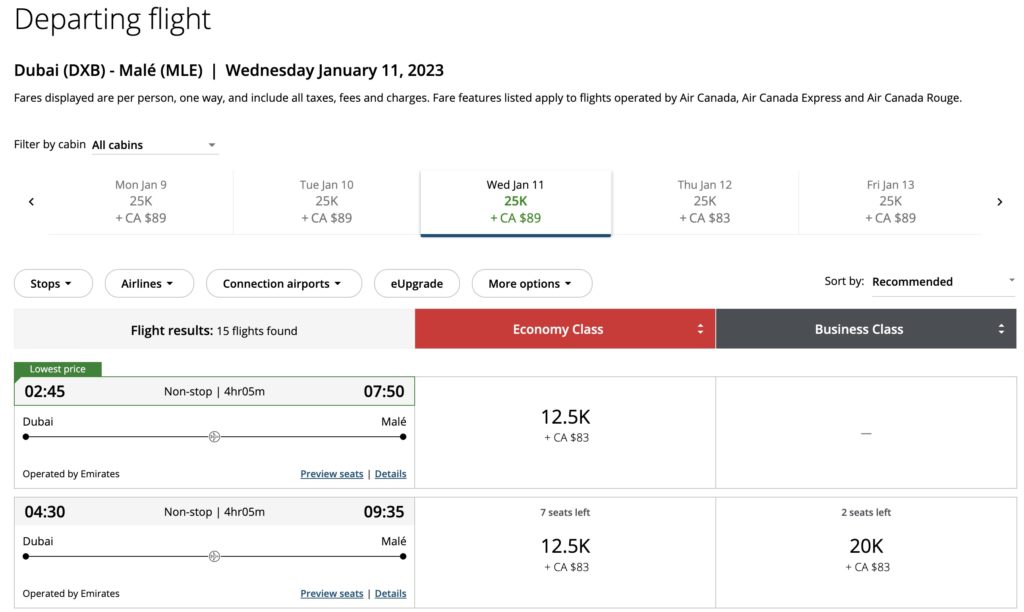The width and height of the screenshot is (1024, 612).
Task: Open the Filter by cabin dropdown
Action: [154, 145]
